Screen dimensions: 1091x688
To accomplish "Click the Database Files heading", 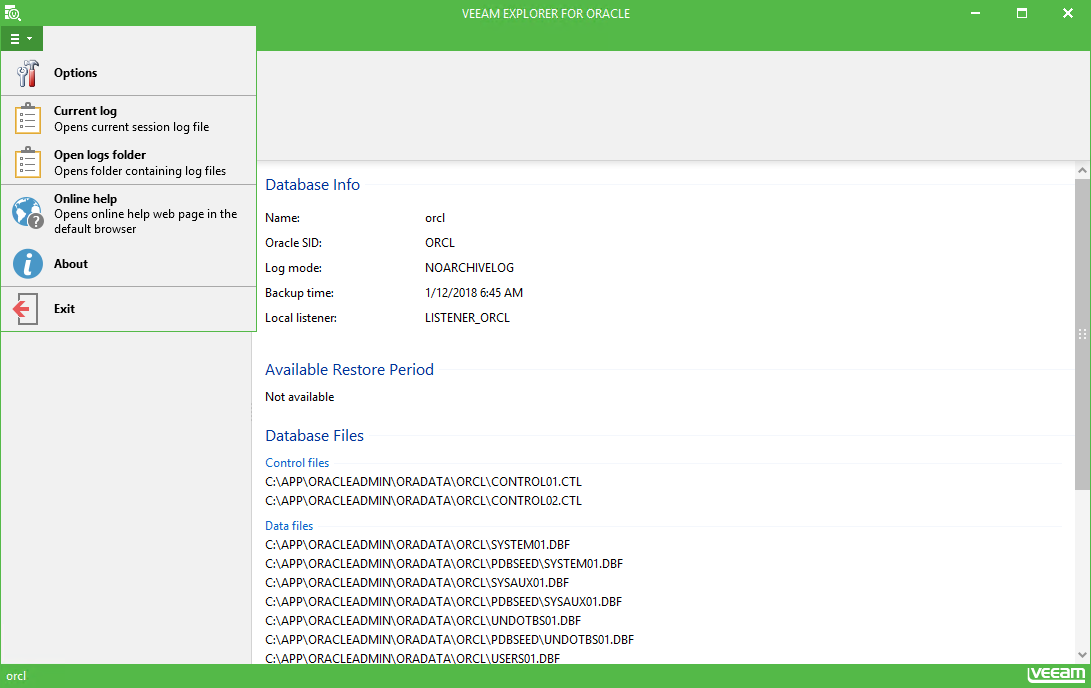I will click(314, 436).
